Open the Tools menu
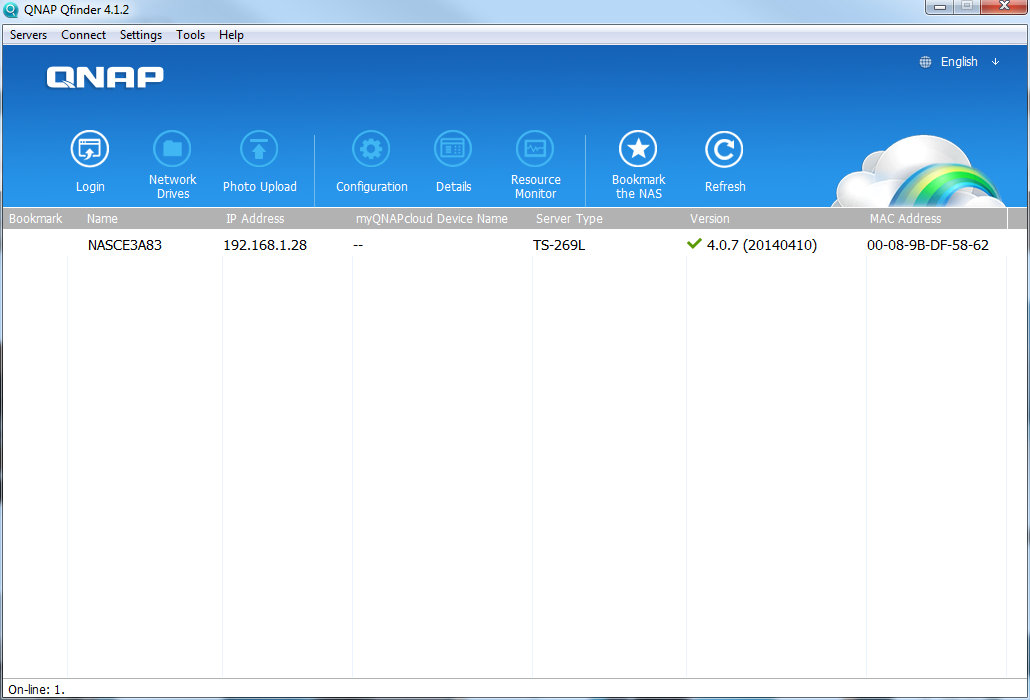Viewport: 1030px width, 700px height. tap(190, 35)
